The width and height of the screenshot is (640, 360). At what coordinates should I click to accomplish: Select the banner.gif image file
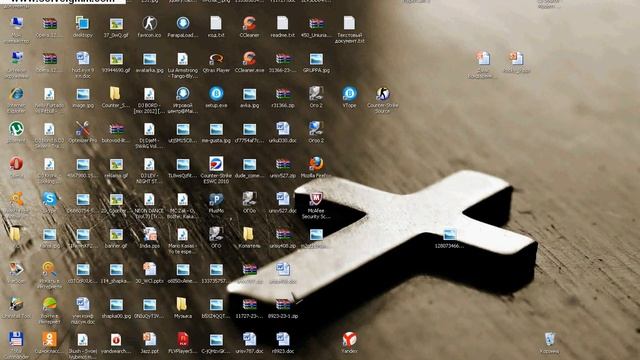[x=116, y=234]
